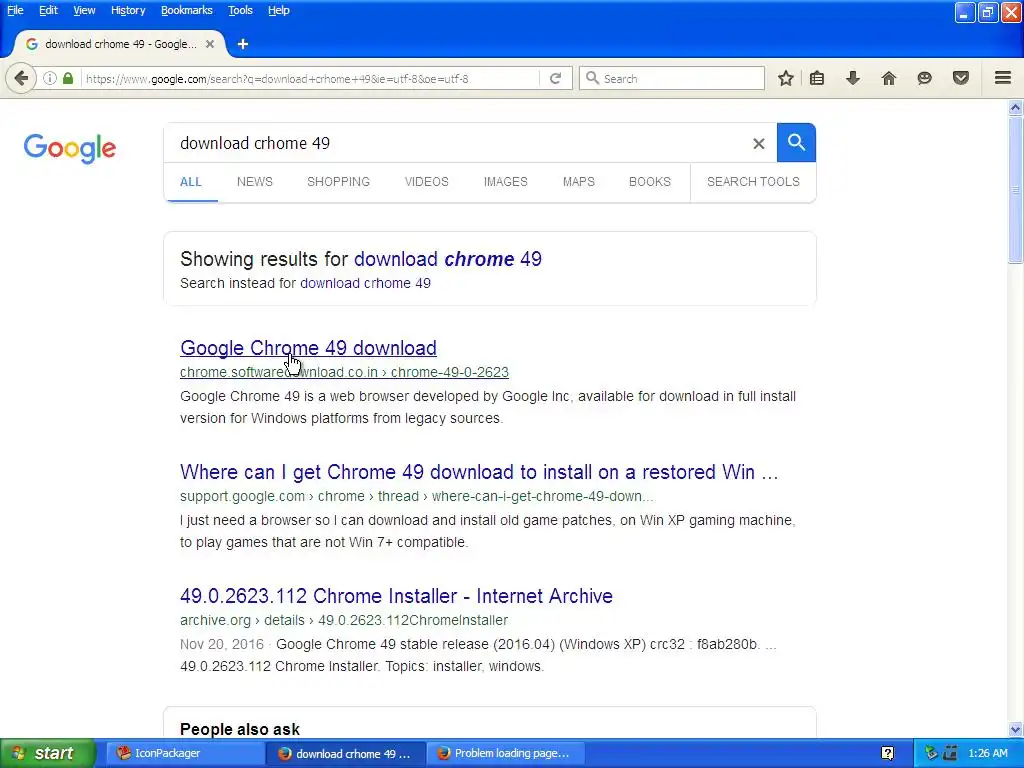Go back using the back arrow
The height and width of the screenshot is (768, 1024).
tap(21, 78)
